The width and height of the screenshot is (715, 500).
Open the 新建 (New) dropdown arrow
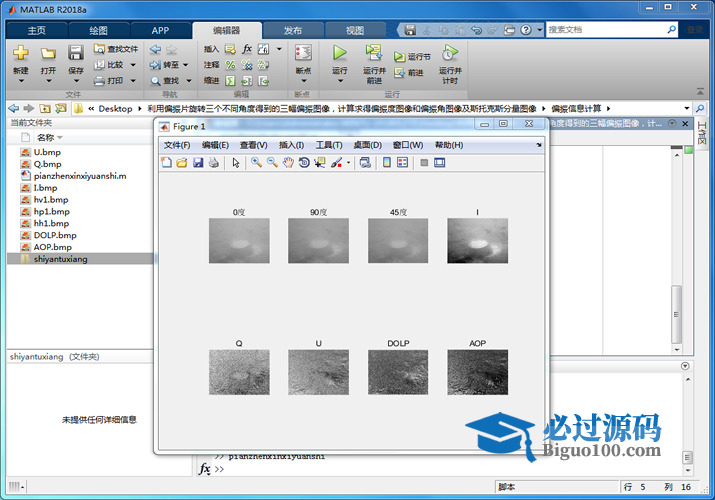[x=20, y=81]
